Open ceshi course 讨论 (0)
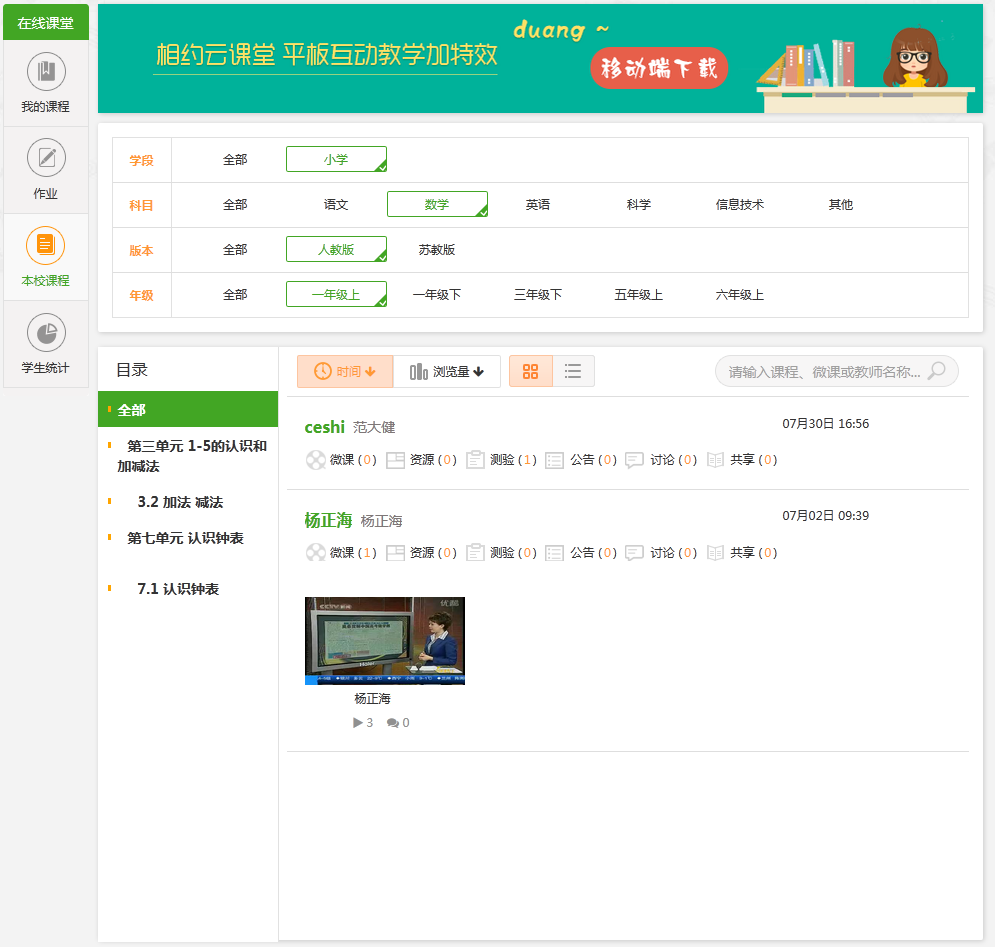This screenshot has width=995, height=947. pos(661,460)
